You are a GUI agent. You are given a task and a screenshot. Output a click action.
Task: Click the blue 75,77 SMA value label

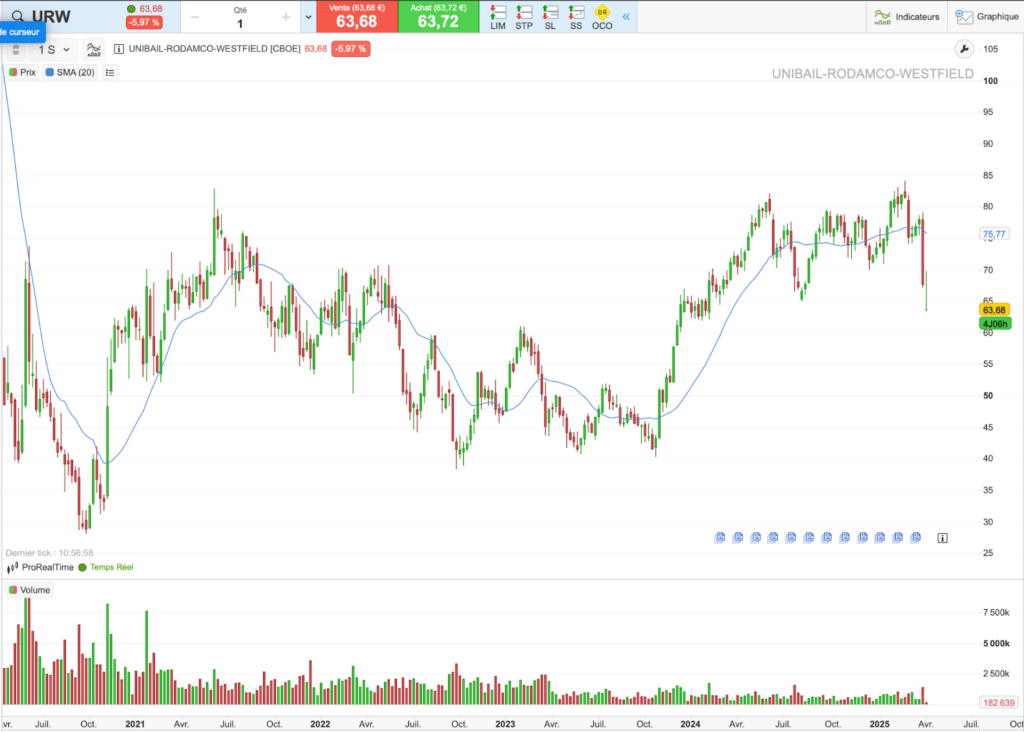[994, 234]
